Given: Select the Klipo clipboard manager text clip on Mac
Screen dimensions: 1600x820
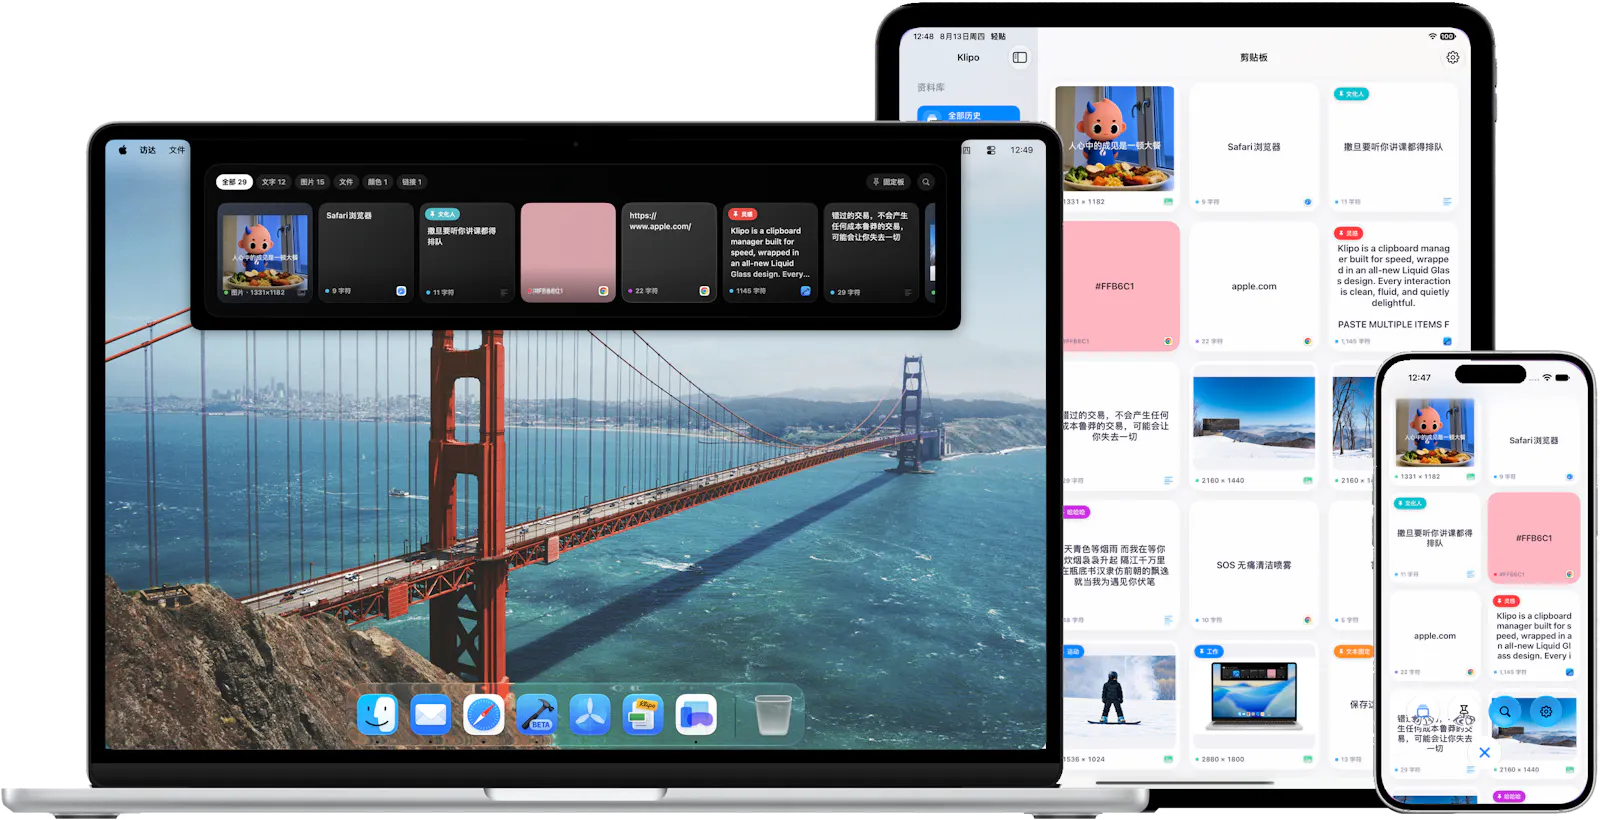Looking at the screenshot, I should (x=770, y=252).
